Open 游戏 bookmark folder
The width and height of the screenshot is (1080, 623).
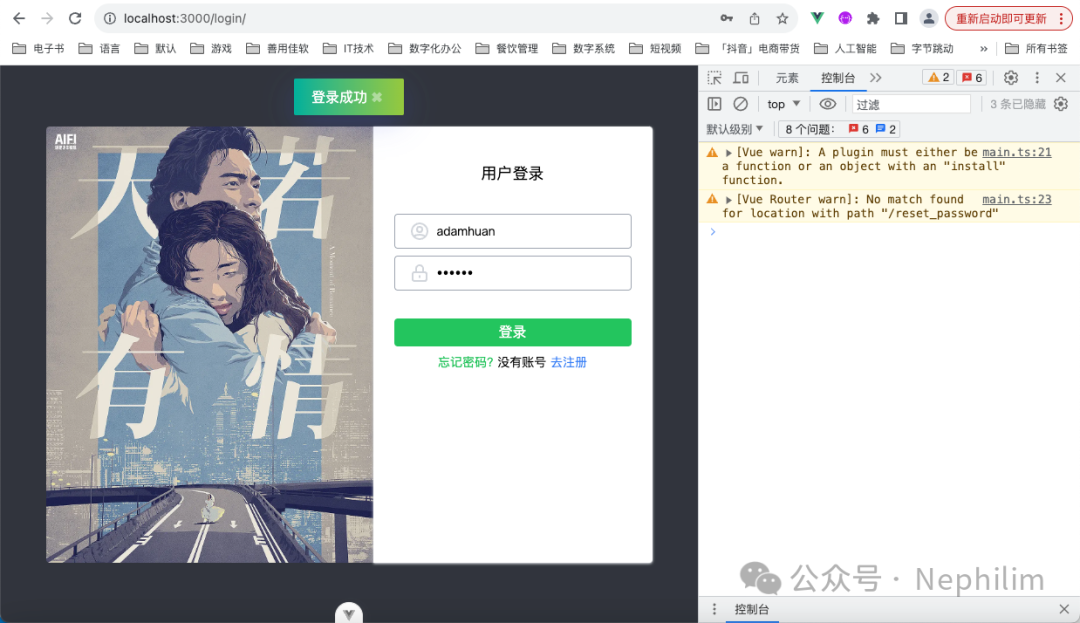pyautogui.click(x=211, y=48)
